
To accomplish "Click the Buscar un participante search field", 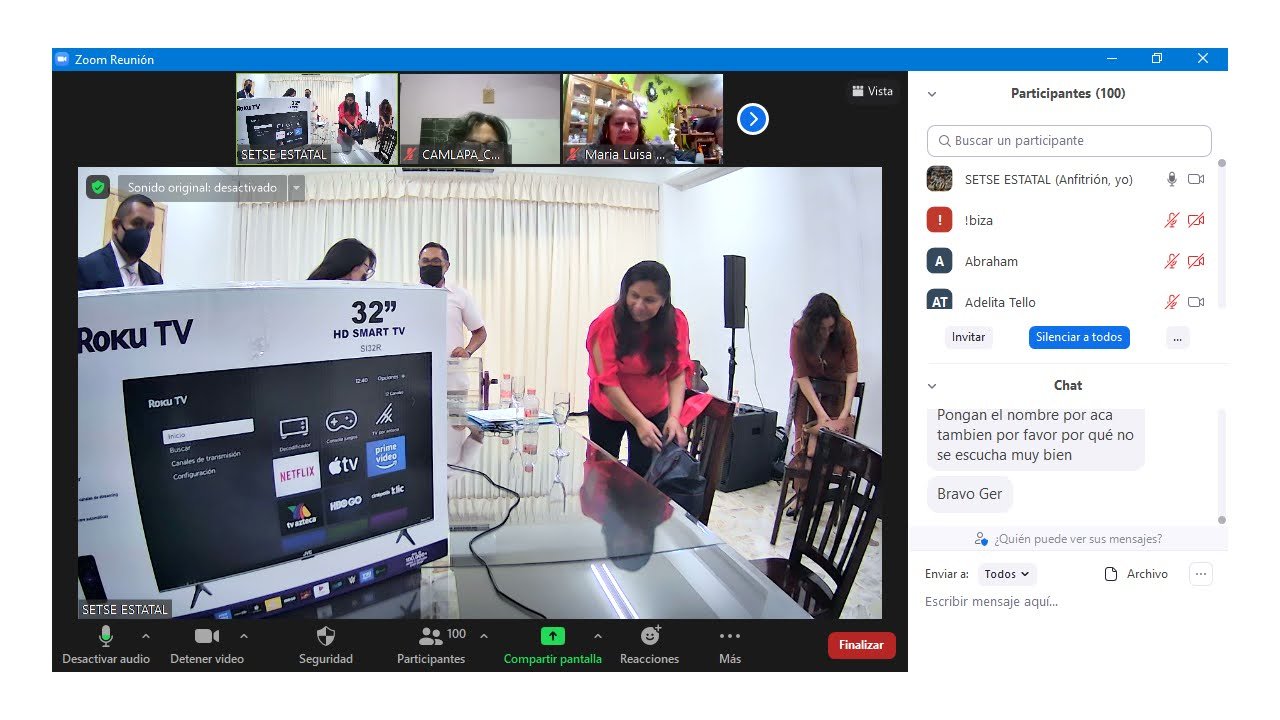I will 1069,141.
